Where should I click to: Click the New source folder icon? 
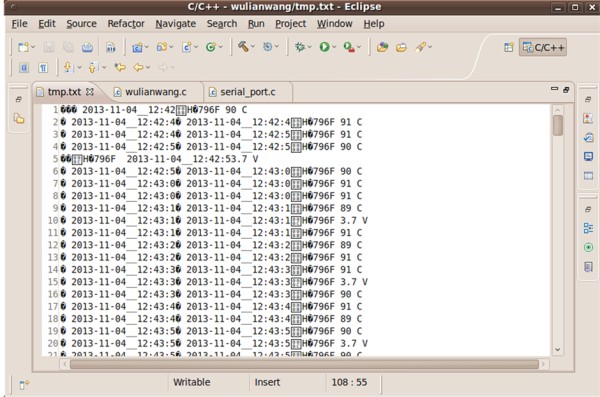[x=161, y=47]
